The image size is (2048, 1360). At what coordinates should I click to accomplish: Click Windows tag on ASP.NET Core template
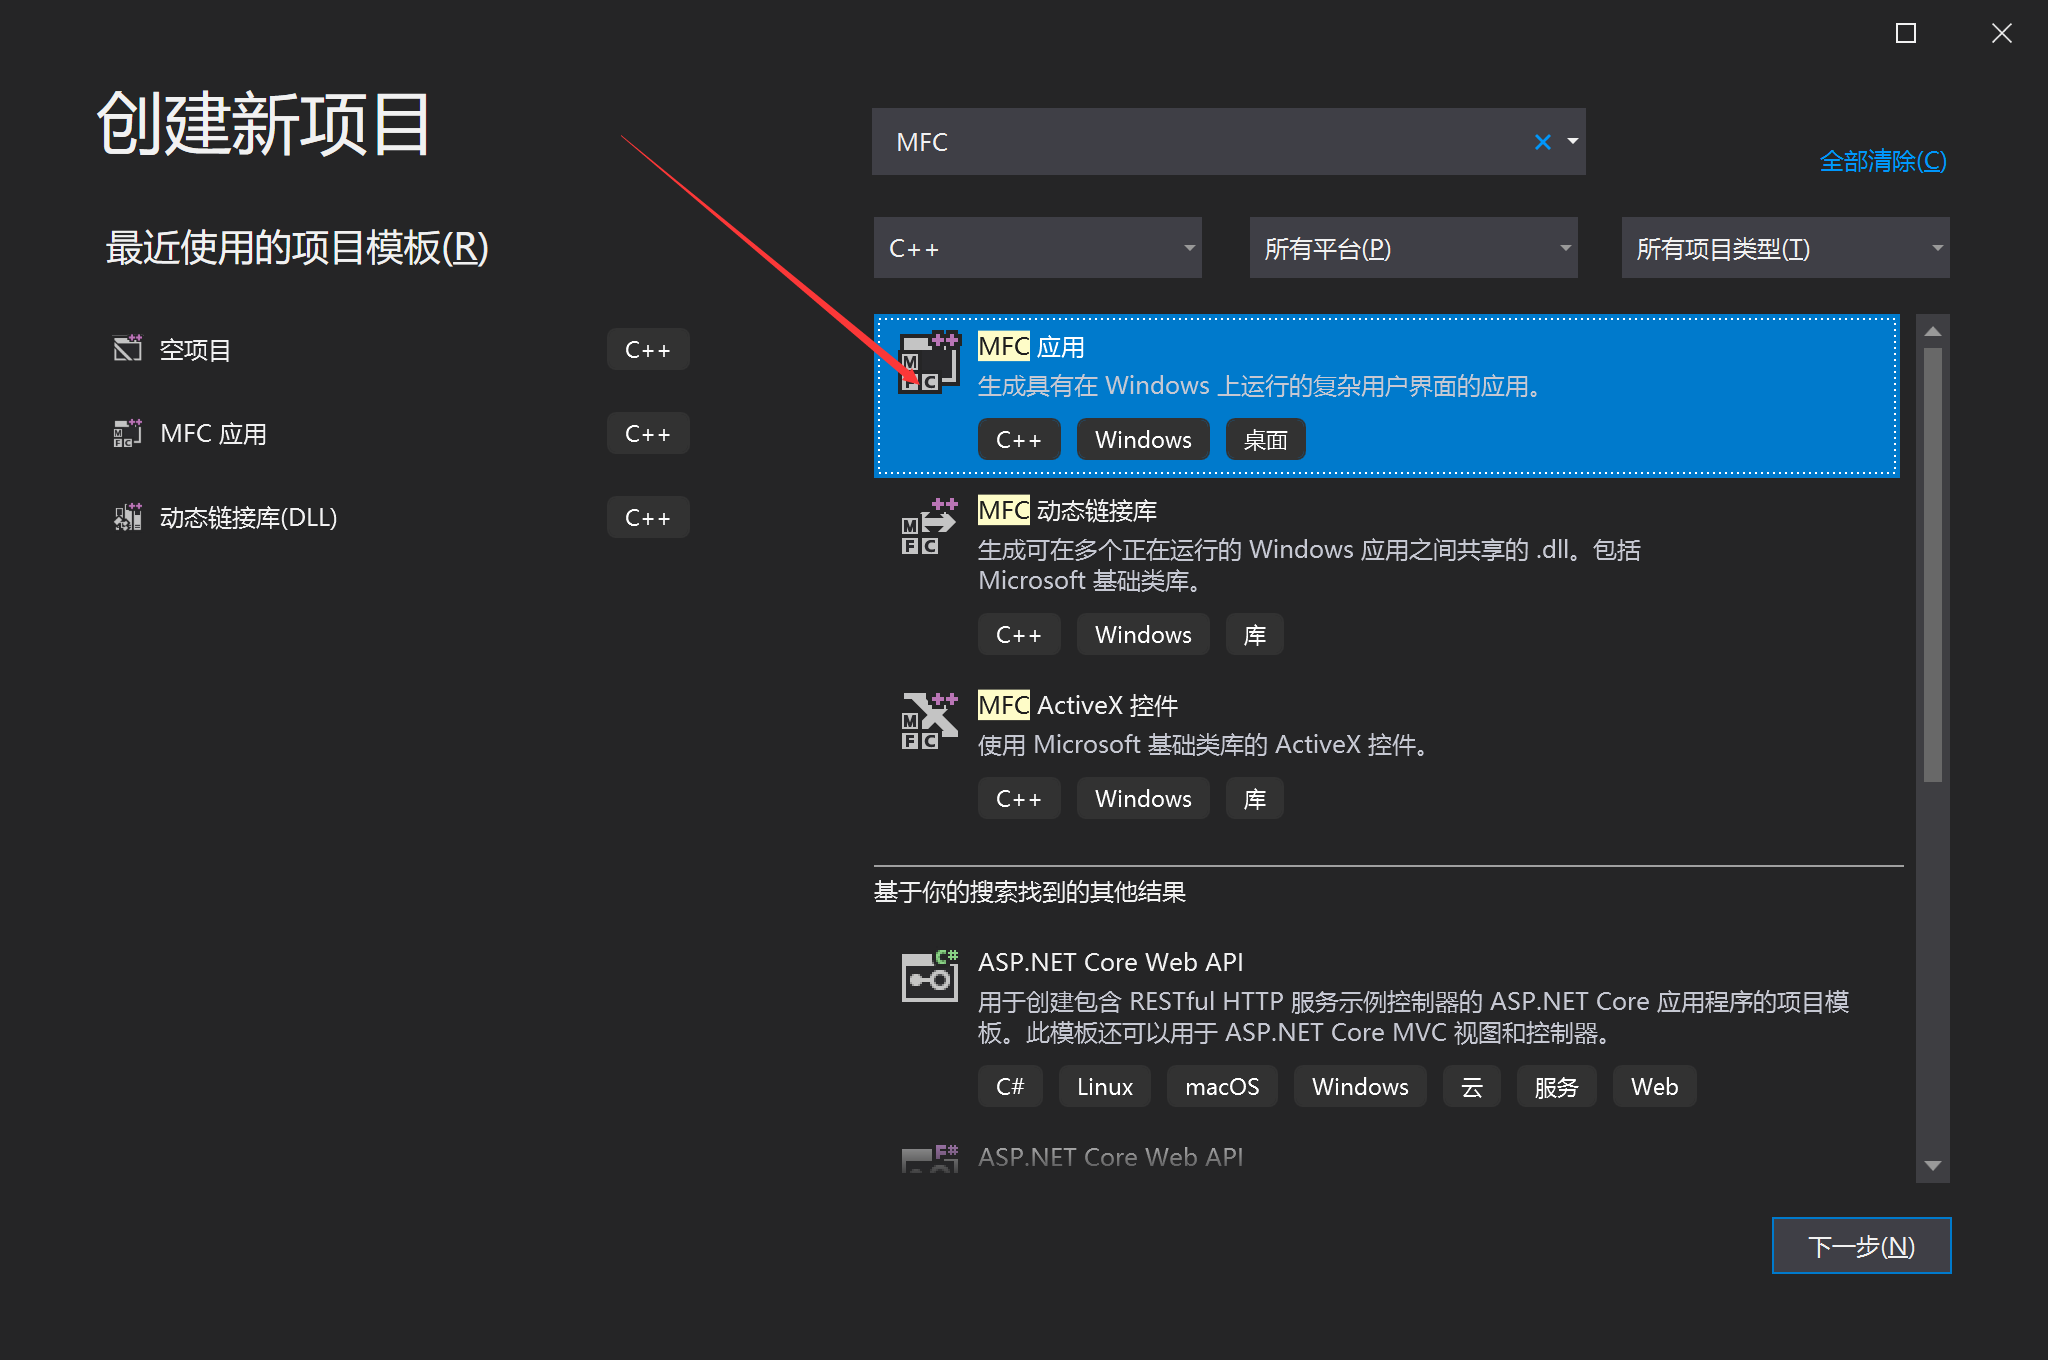point(1360,1087)
